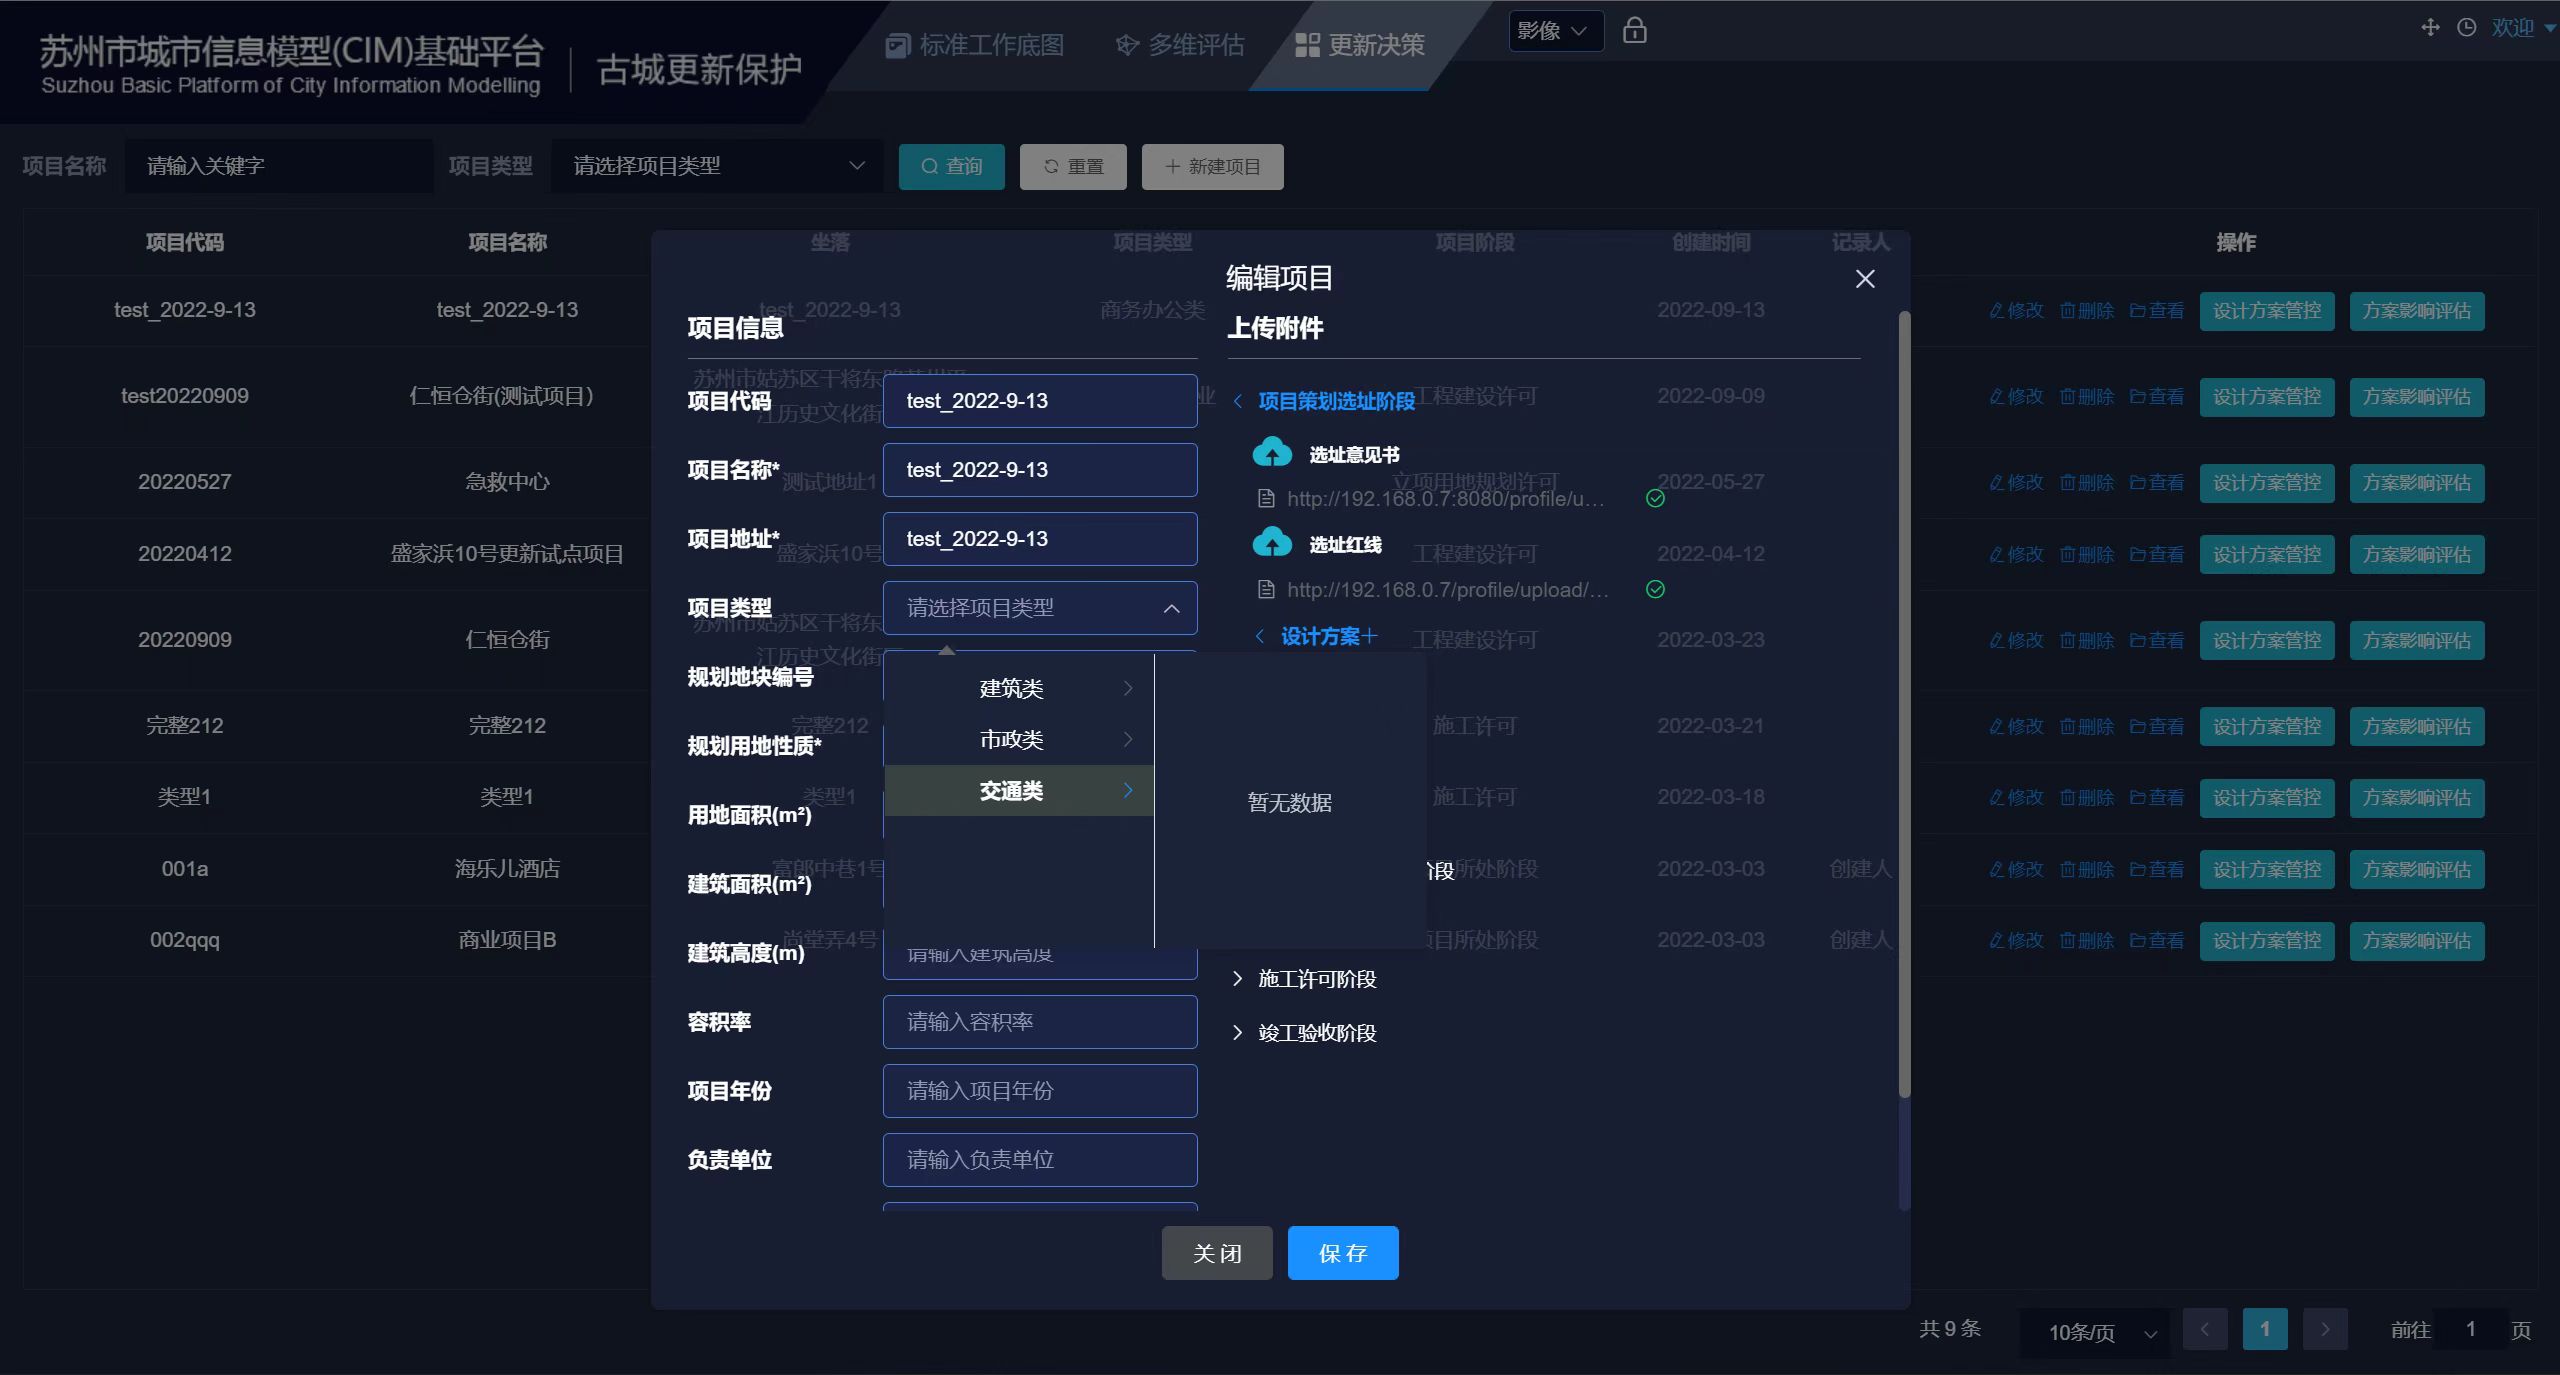Click 方案影响评估 for row test_2022-9-13
Screen dimensions: 2560x1375
click(x=2417, y=311)
